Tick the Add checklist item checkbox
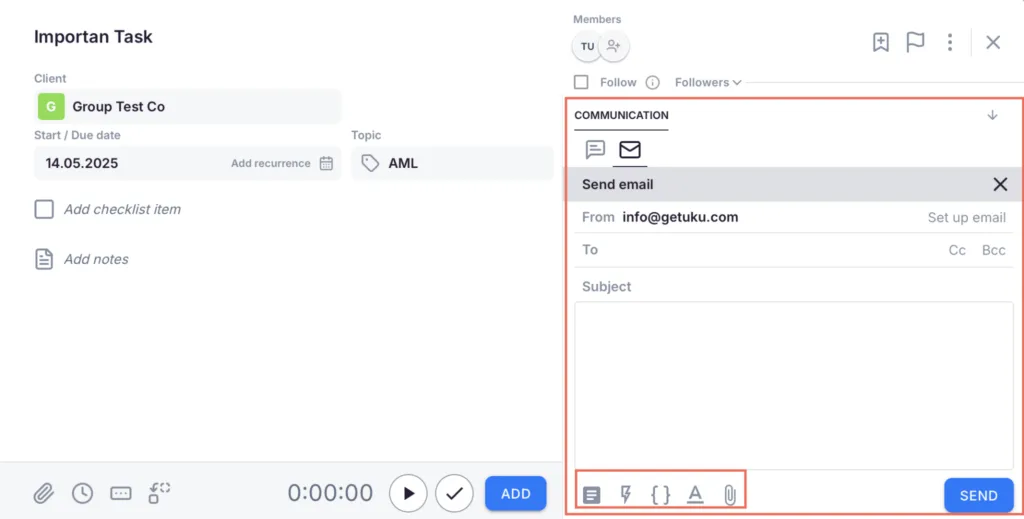This screenshot has width=1024, height=519. pyautogui.click(x=44, y=209)
